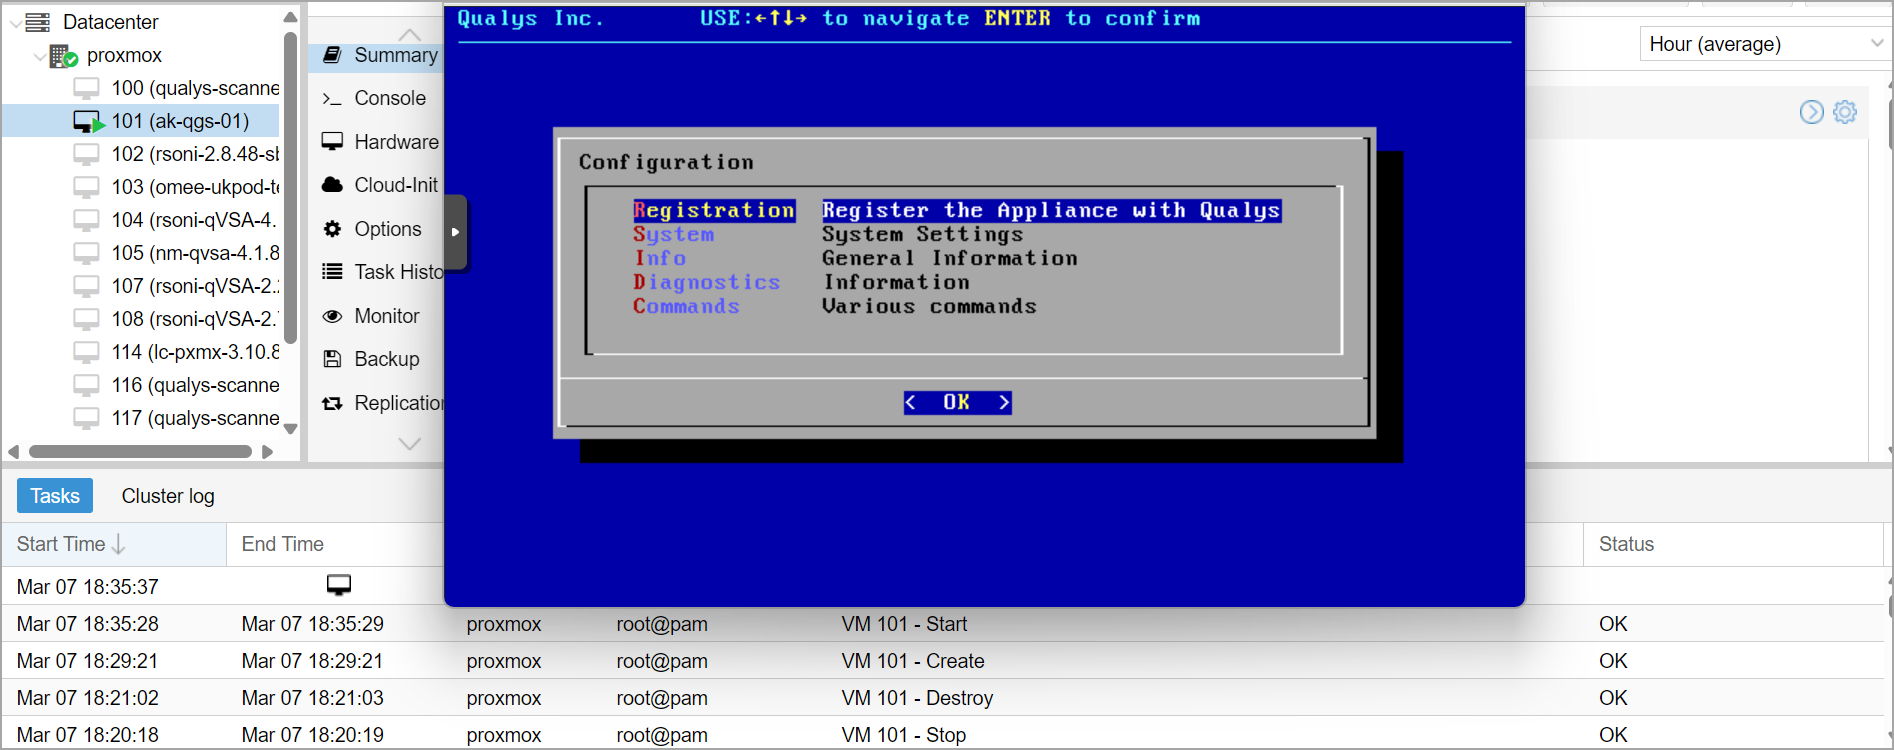Switch to the Cluster log tab
The height and width of the screenshot is (750, 1894).
coord(168,496)
